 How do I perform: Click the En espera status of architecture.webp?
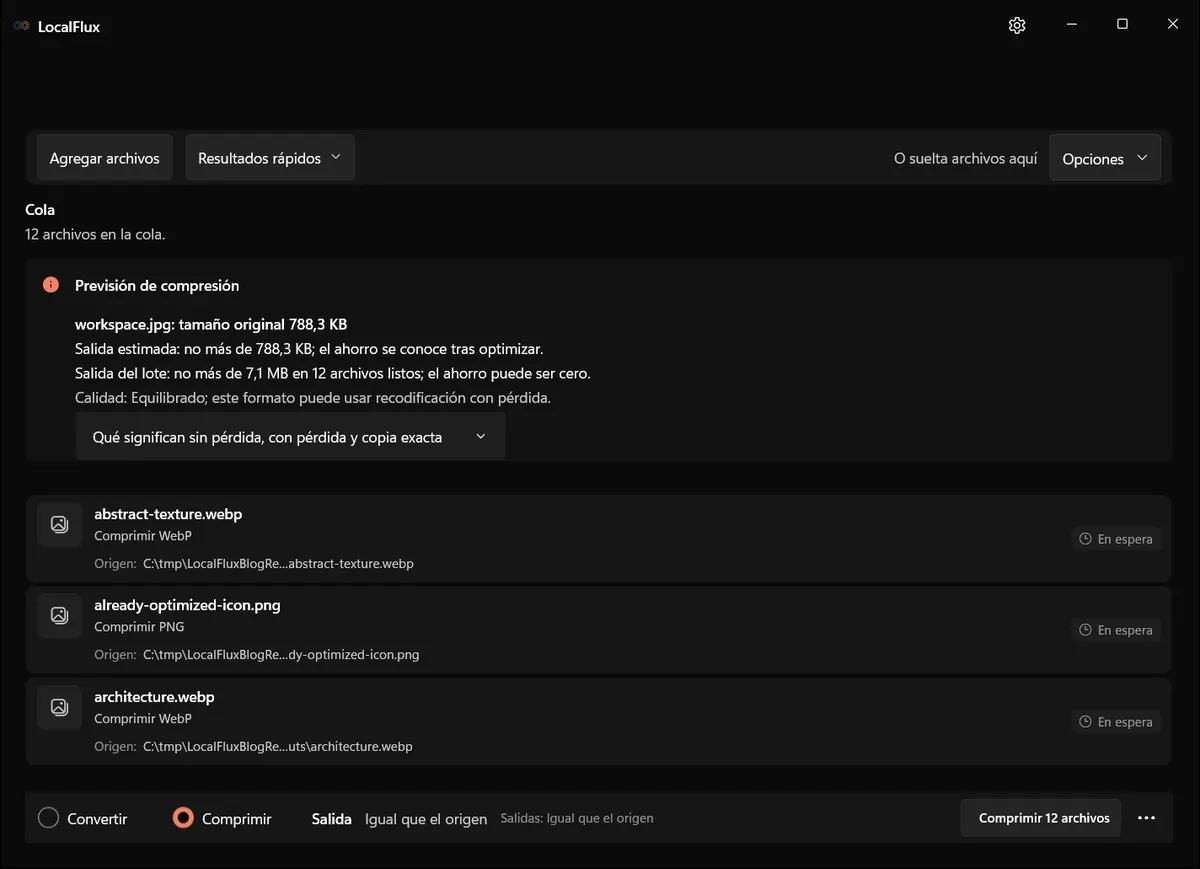click(1116, 722)
